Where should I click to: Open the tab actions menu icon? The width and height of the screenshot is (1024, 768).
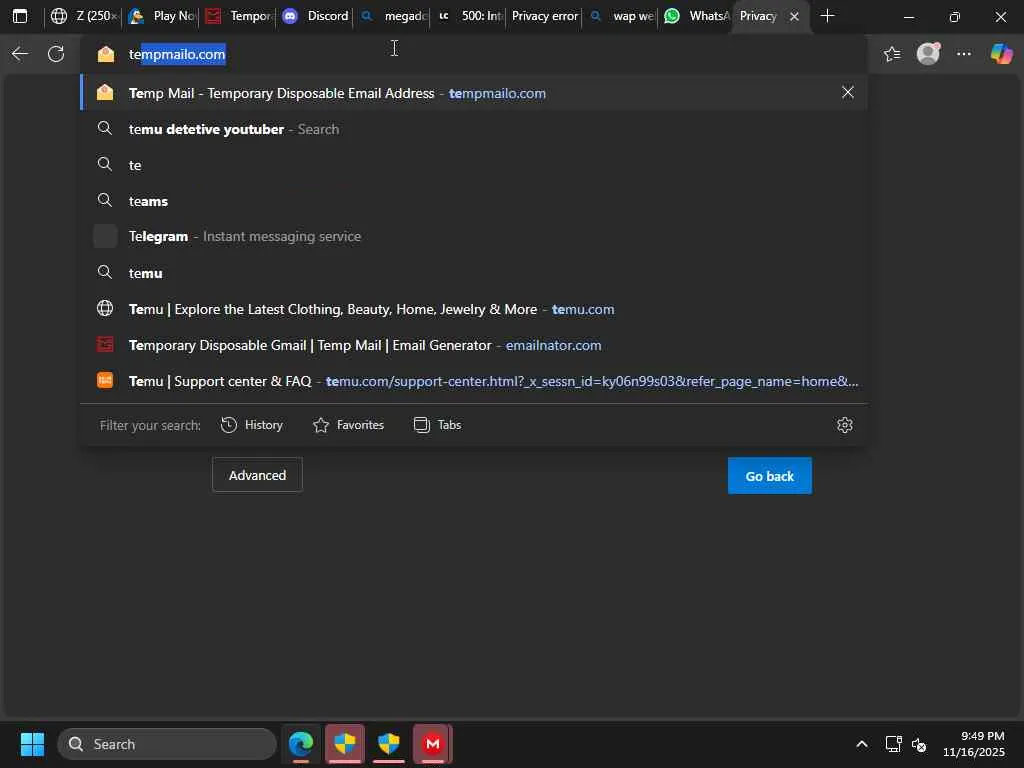pos(20,16)
